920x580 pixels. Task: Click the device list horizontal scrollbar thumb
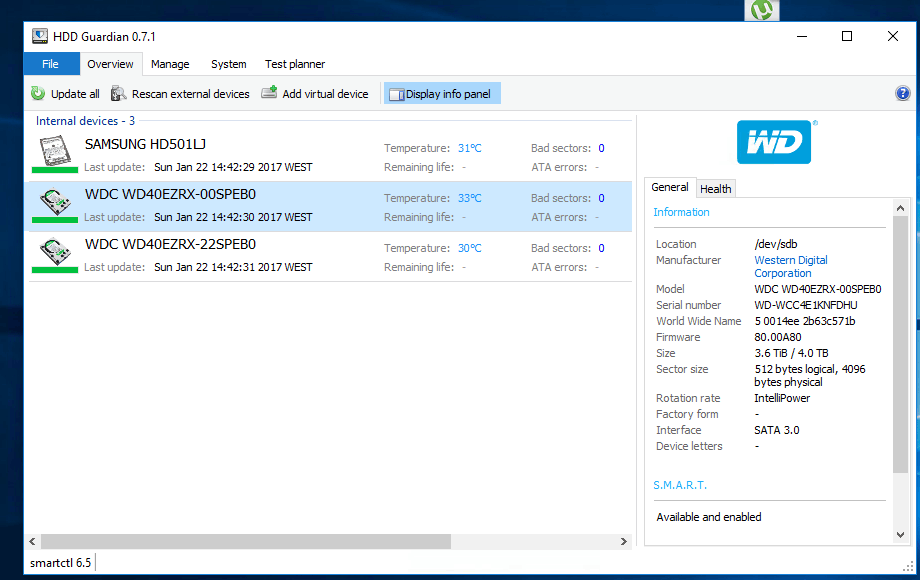click(246, 541)
